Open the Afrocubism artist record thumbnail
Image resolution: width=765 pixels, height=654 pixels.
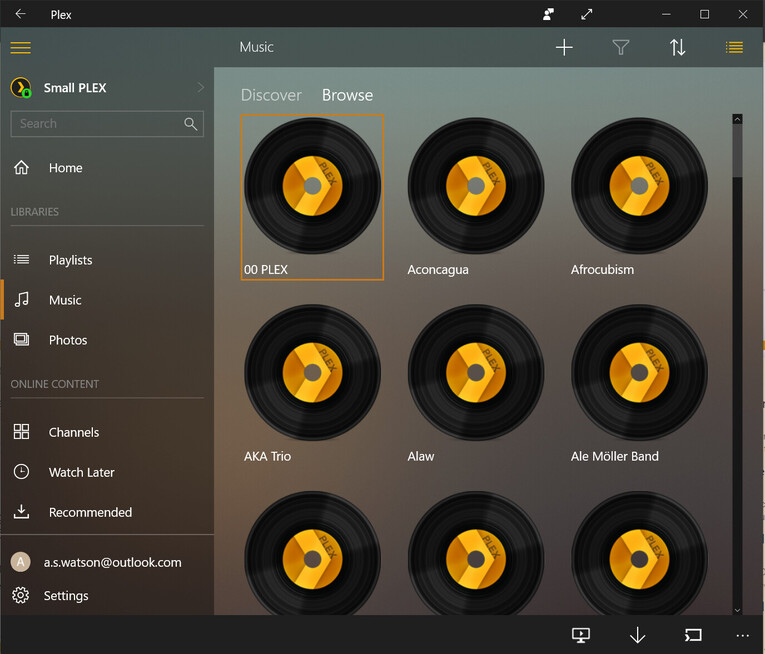point(639,185)
